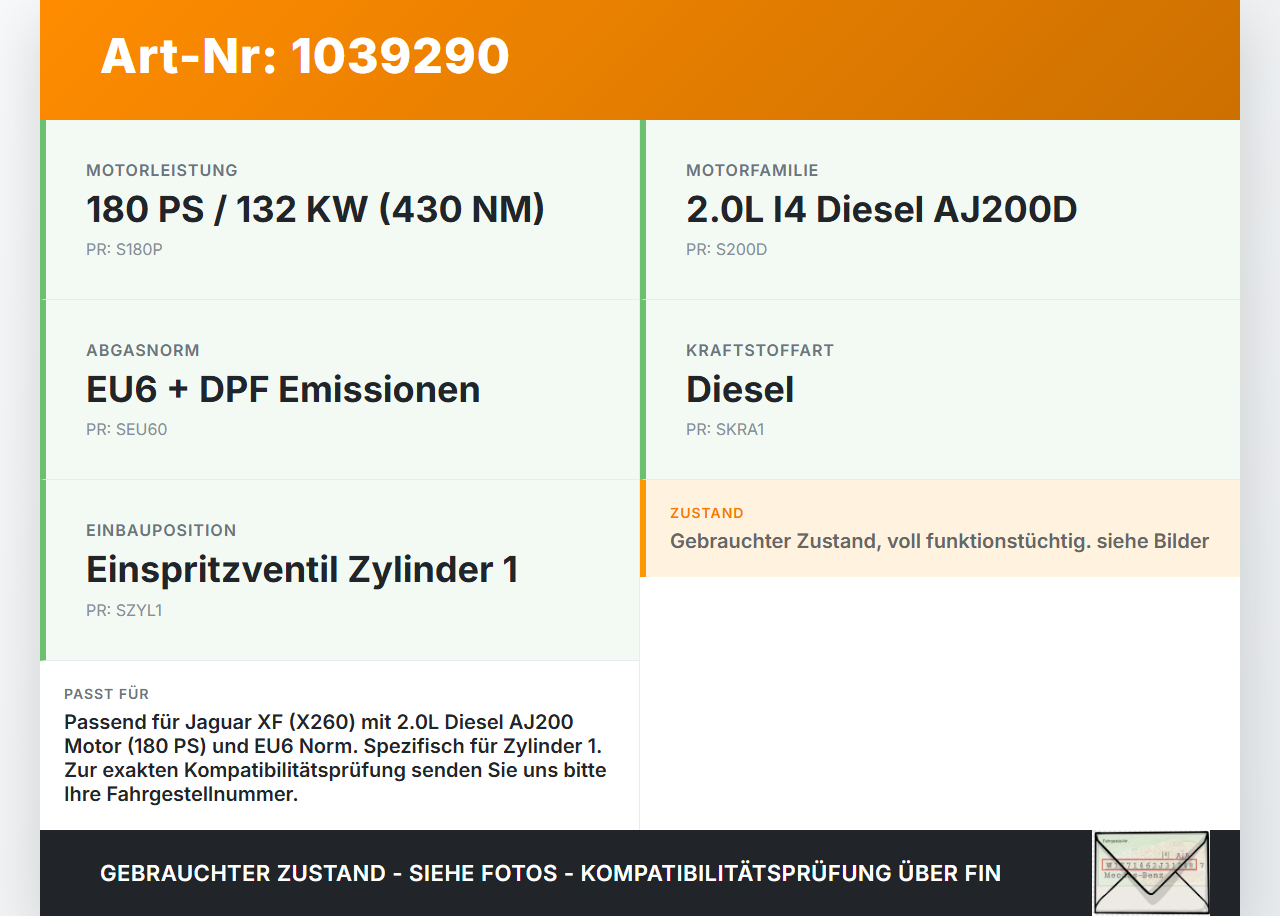The width and height of the screenshot is (1280, 916).
Task: Click the envelope VIN document icon
Action: tap(1151, 872)
